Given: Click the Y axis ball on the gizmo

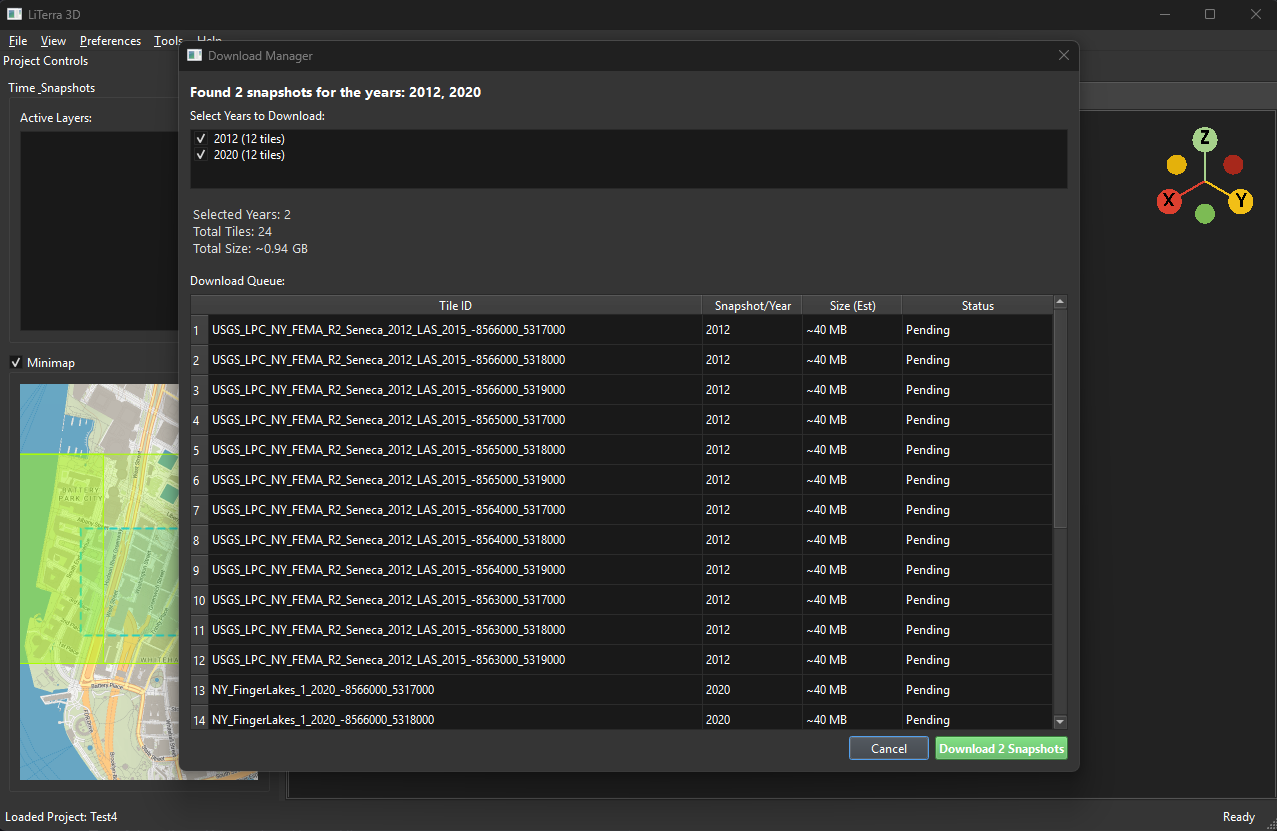Looking at the screenshot, I should [1242, 200].
